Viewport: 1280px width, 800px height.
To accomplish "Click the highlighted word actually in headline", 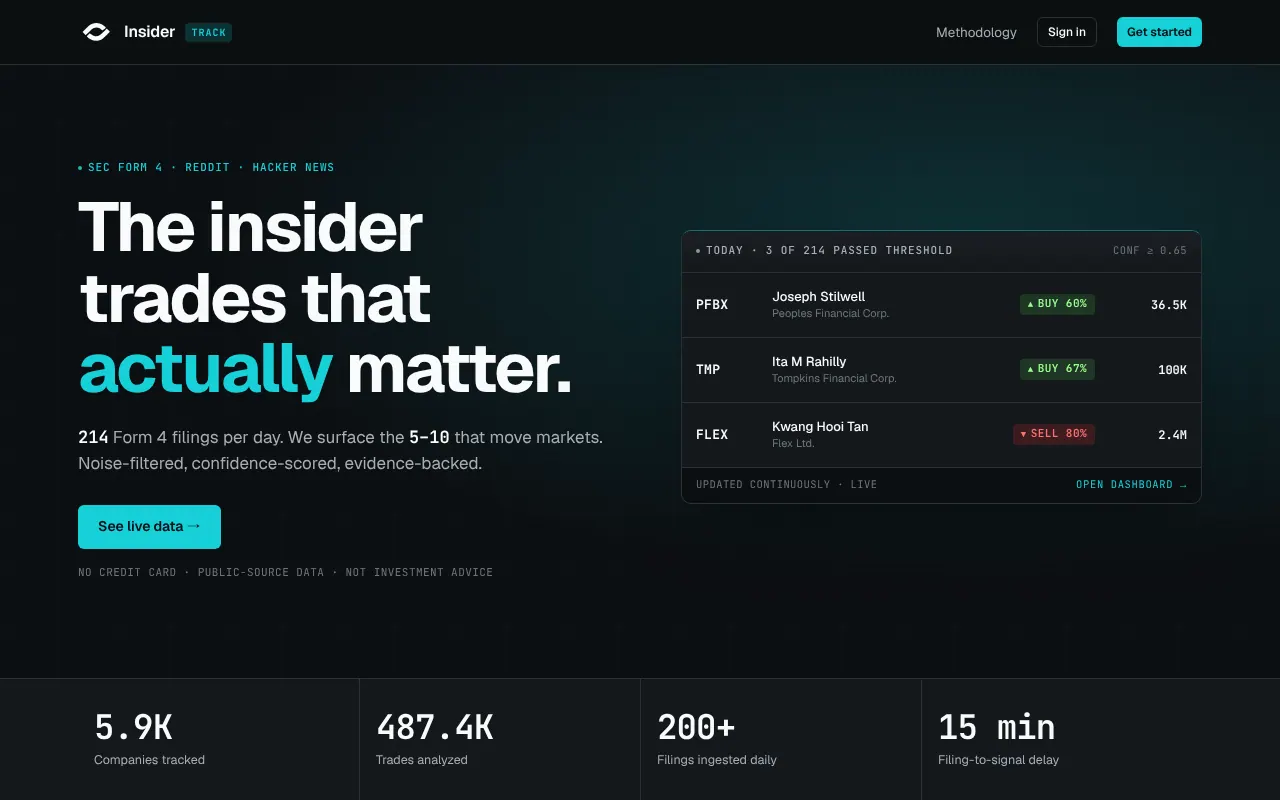I will pyautogui.click(x=205, y=370).
